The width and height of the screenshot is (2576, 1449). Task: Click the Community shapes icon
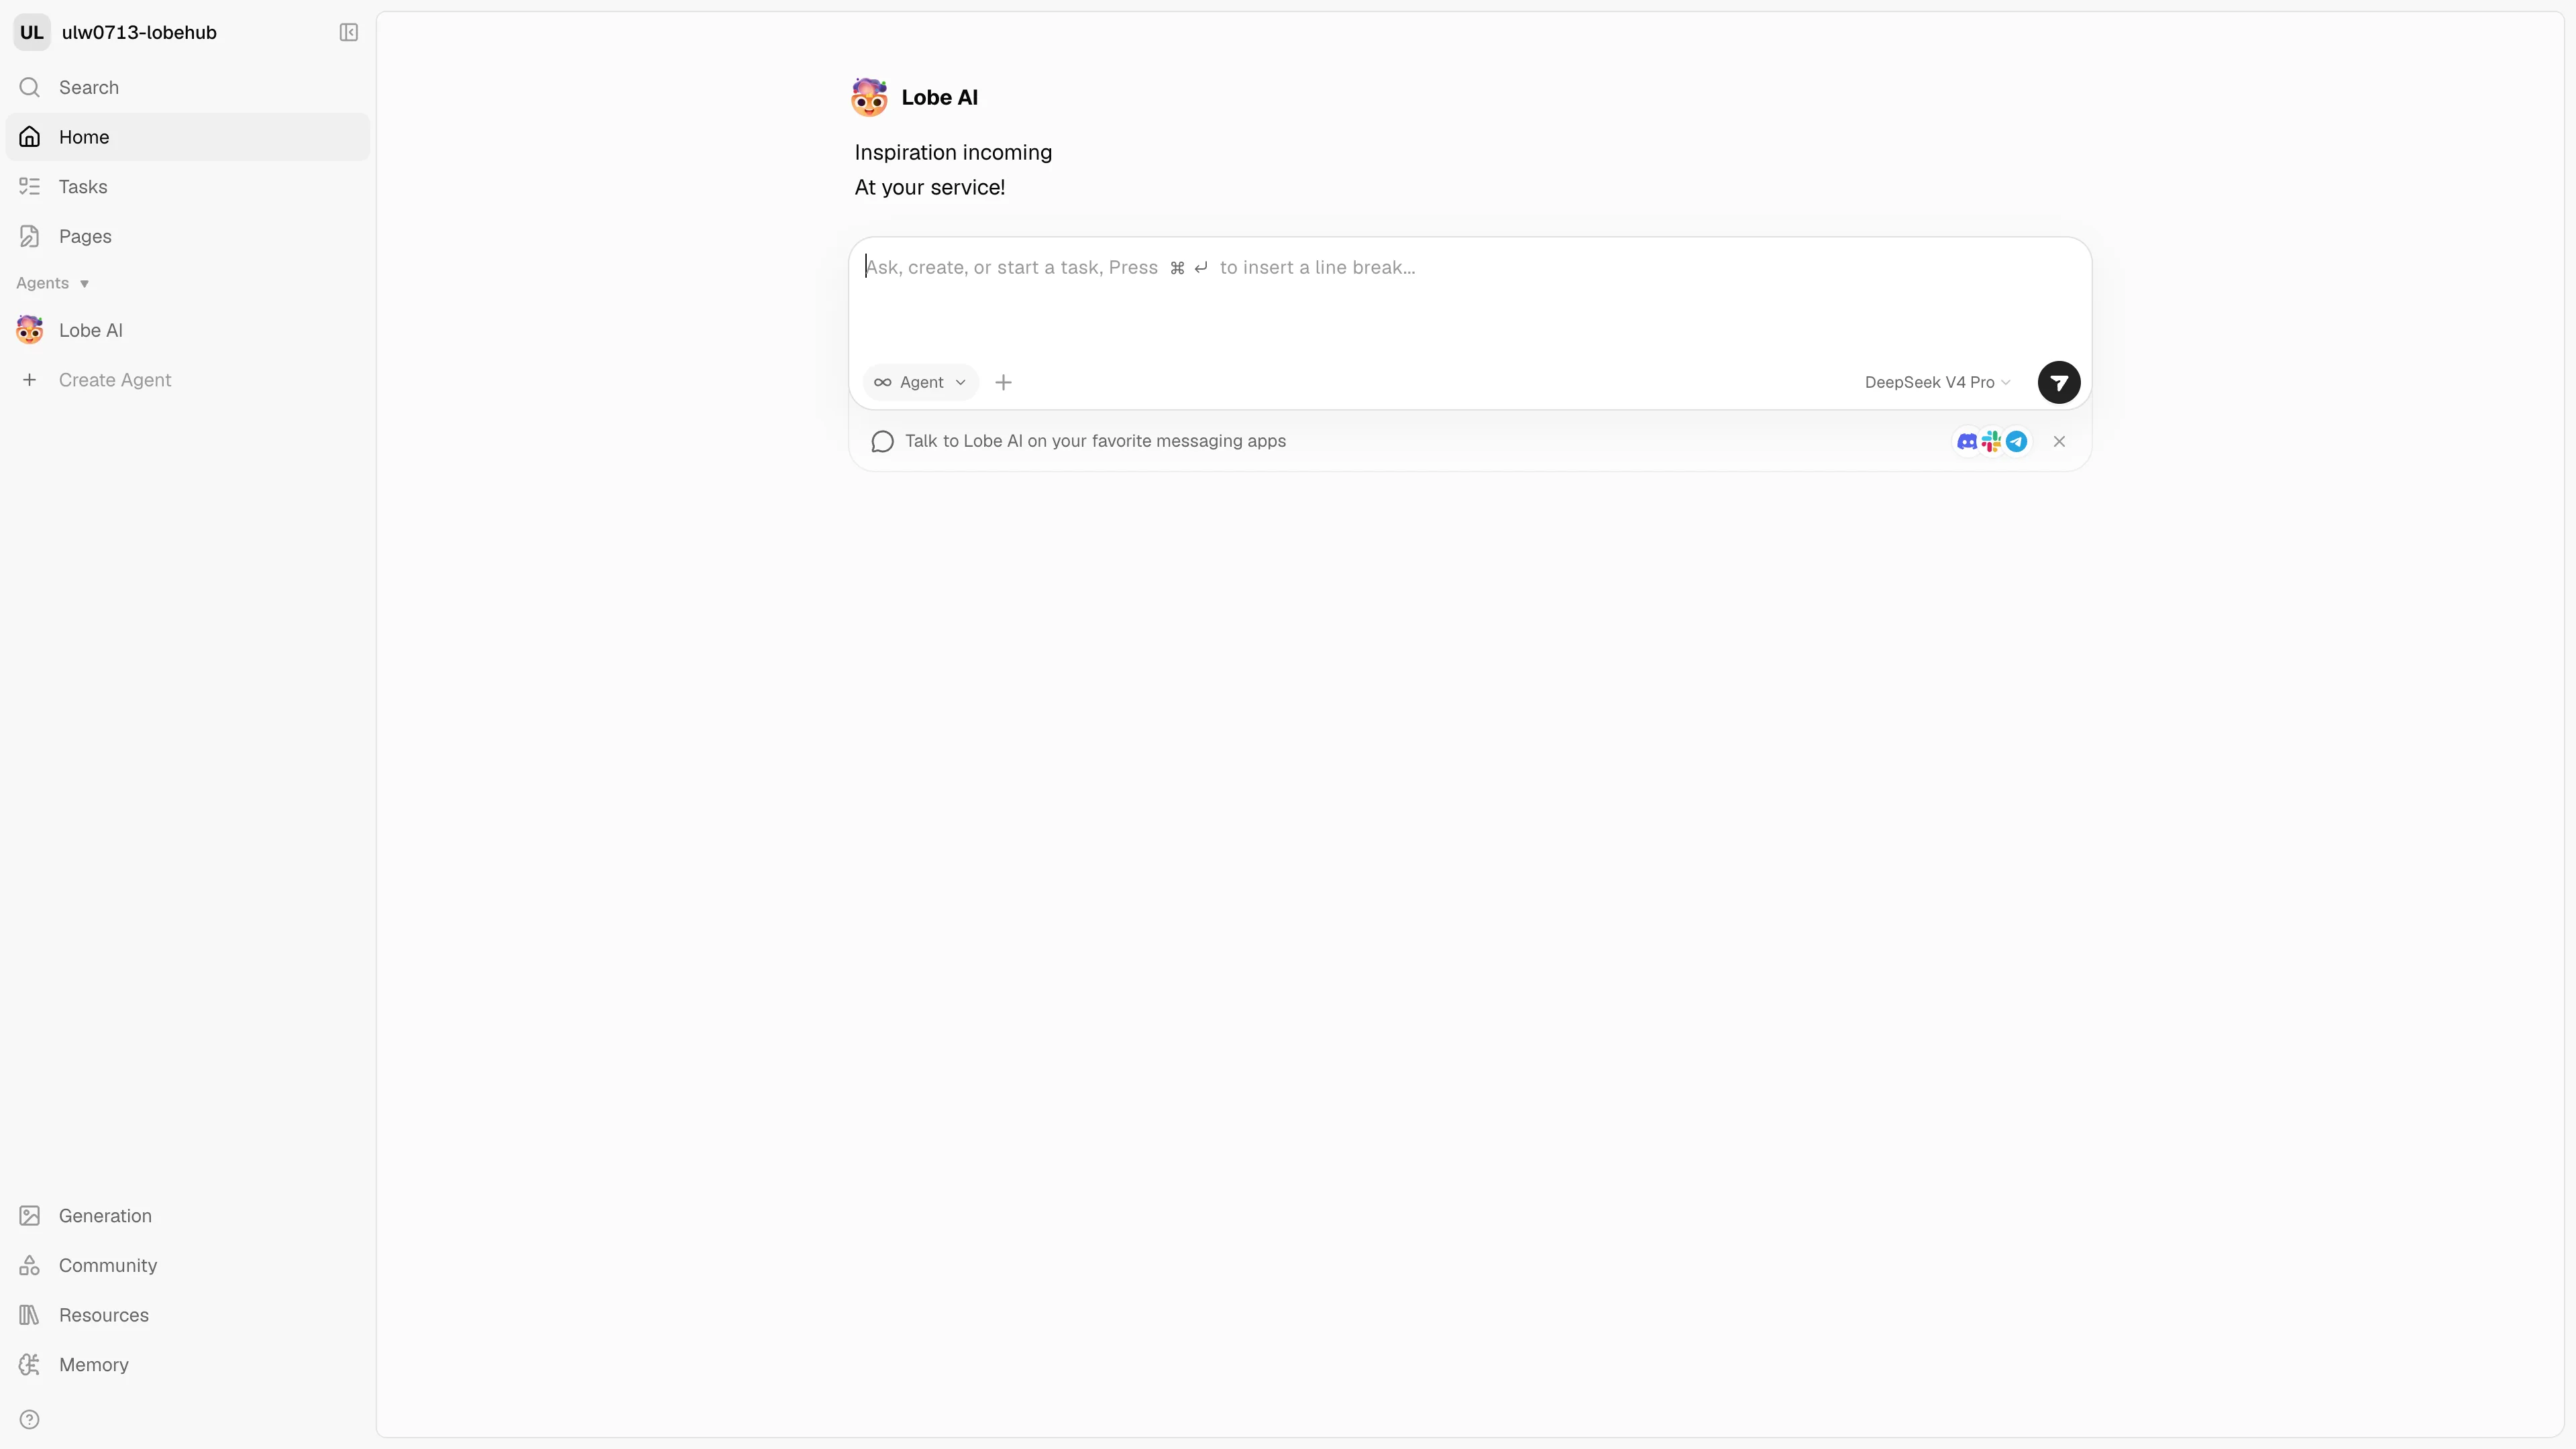[x=30, y=1266]
